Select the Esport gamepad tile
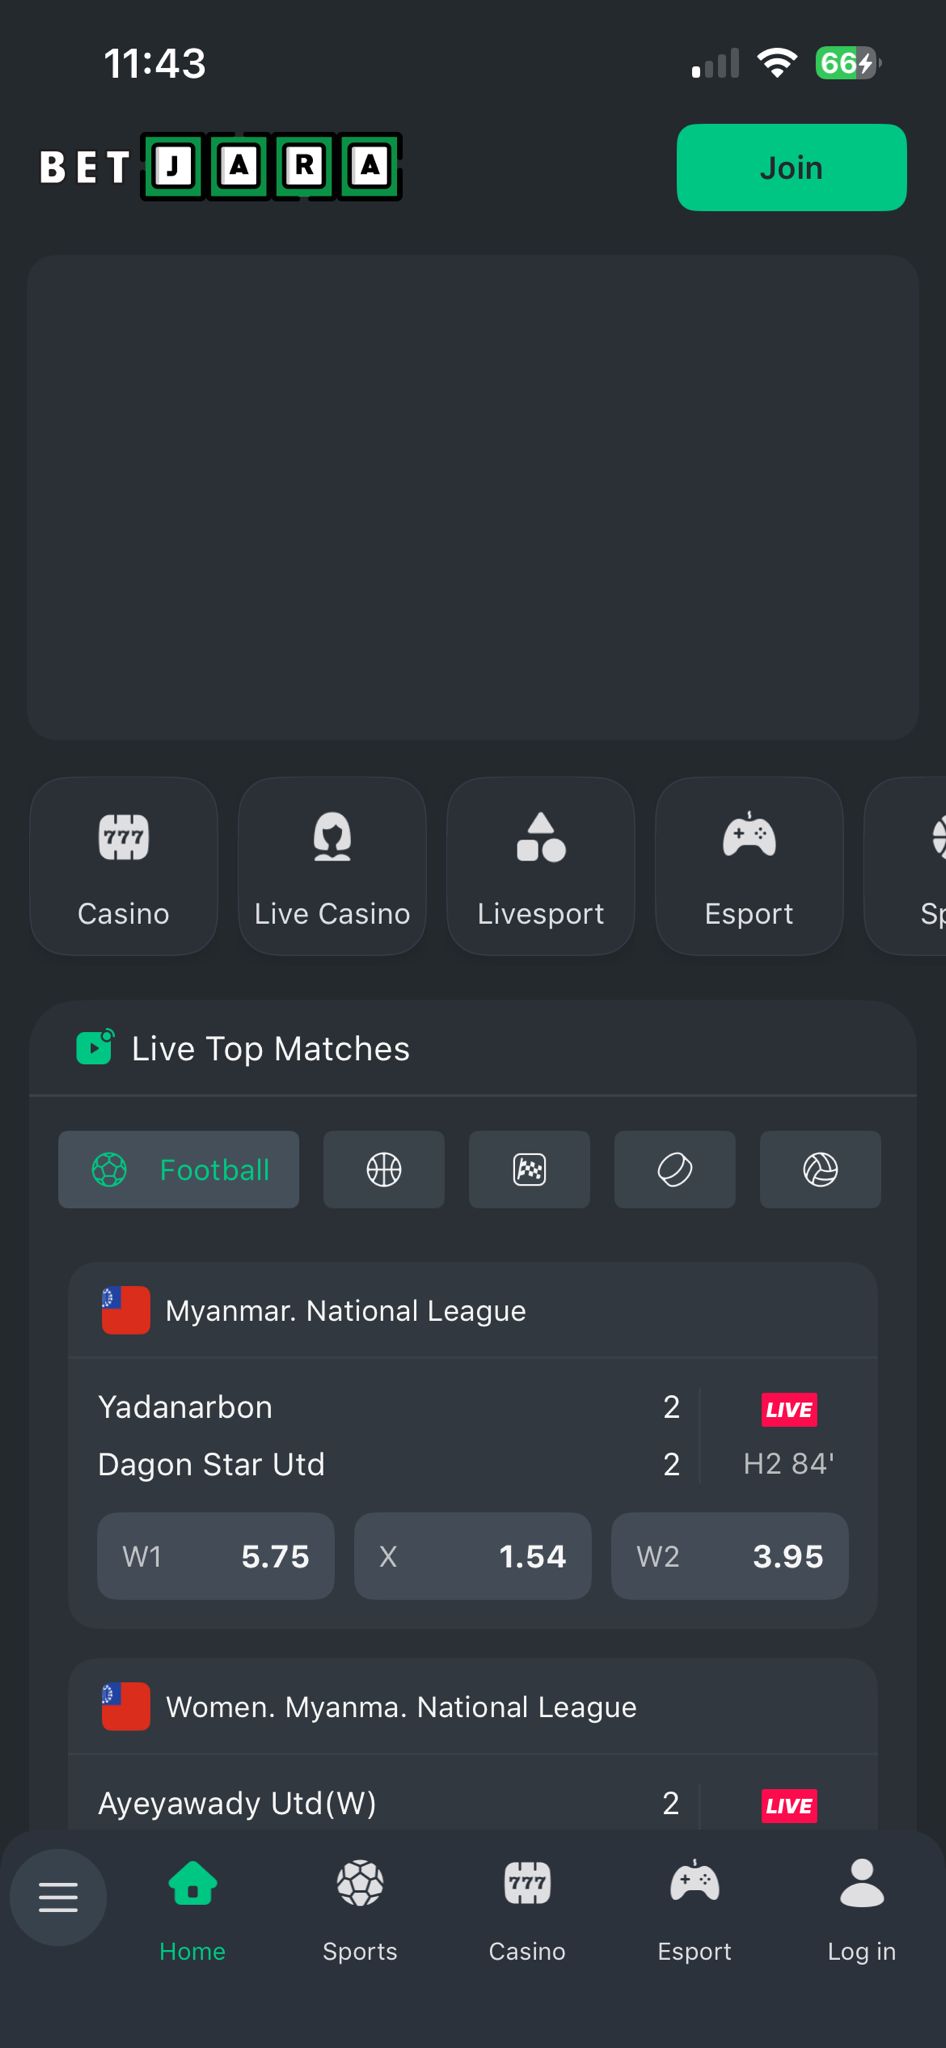Screen dimensions: 946x2048 [x=748, y=865]
